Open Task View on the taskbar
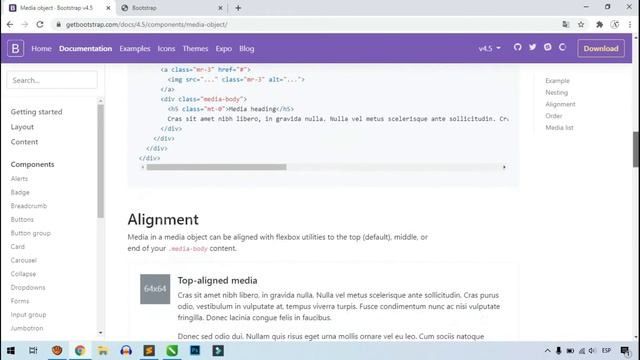640x360 pixels. tap(33, 351)
